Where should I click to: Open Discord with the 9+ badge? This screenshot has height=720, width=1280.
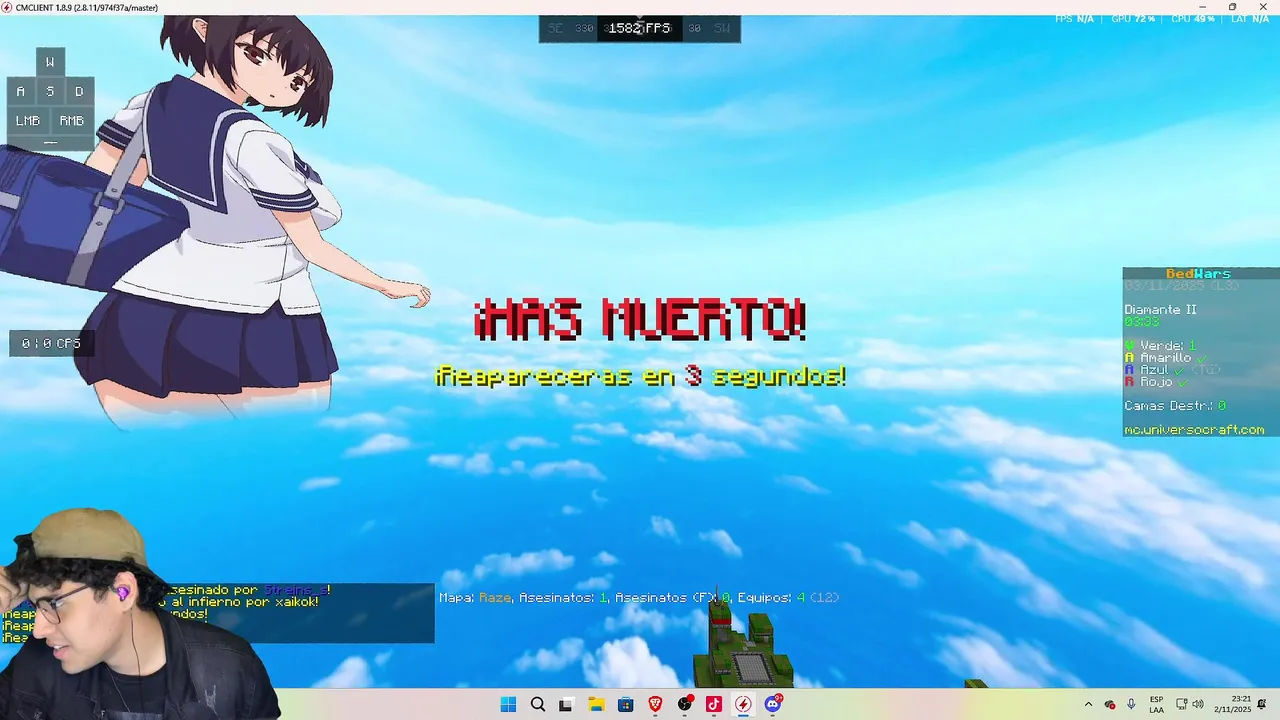pos(773,704)
